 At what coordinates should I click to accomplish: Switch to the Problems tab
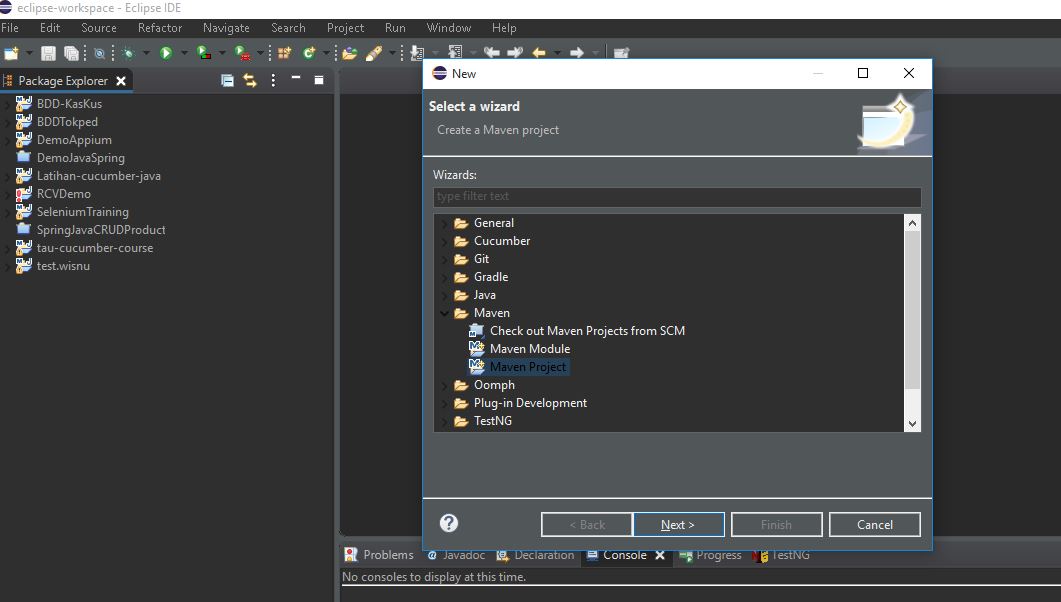point(379,555)
